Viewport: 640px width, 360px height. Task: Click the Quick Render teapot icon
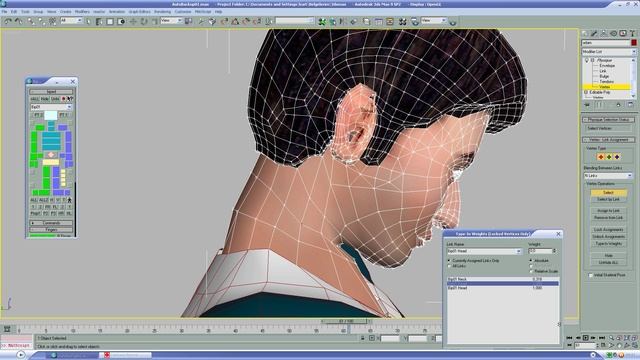[453, 21]
